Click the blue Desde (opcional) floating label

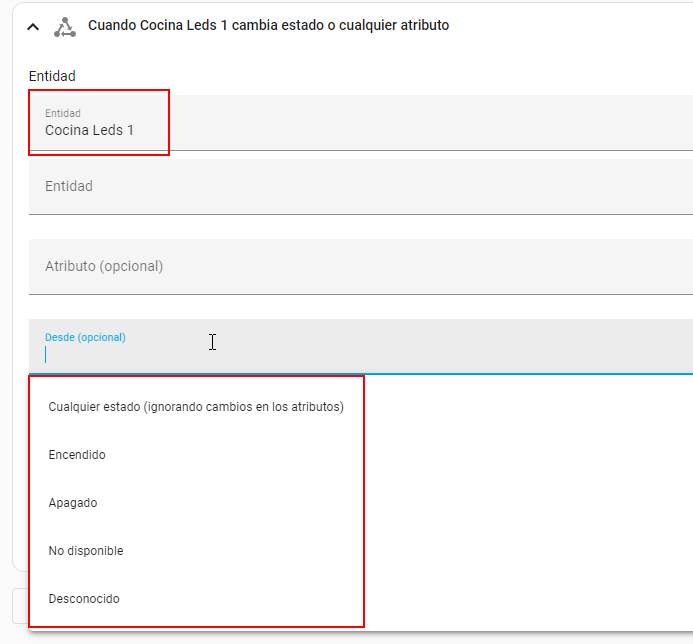click(x=85, y=337)
